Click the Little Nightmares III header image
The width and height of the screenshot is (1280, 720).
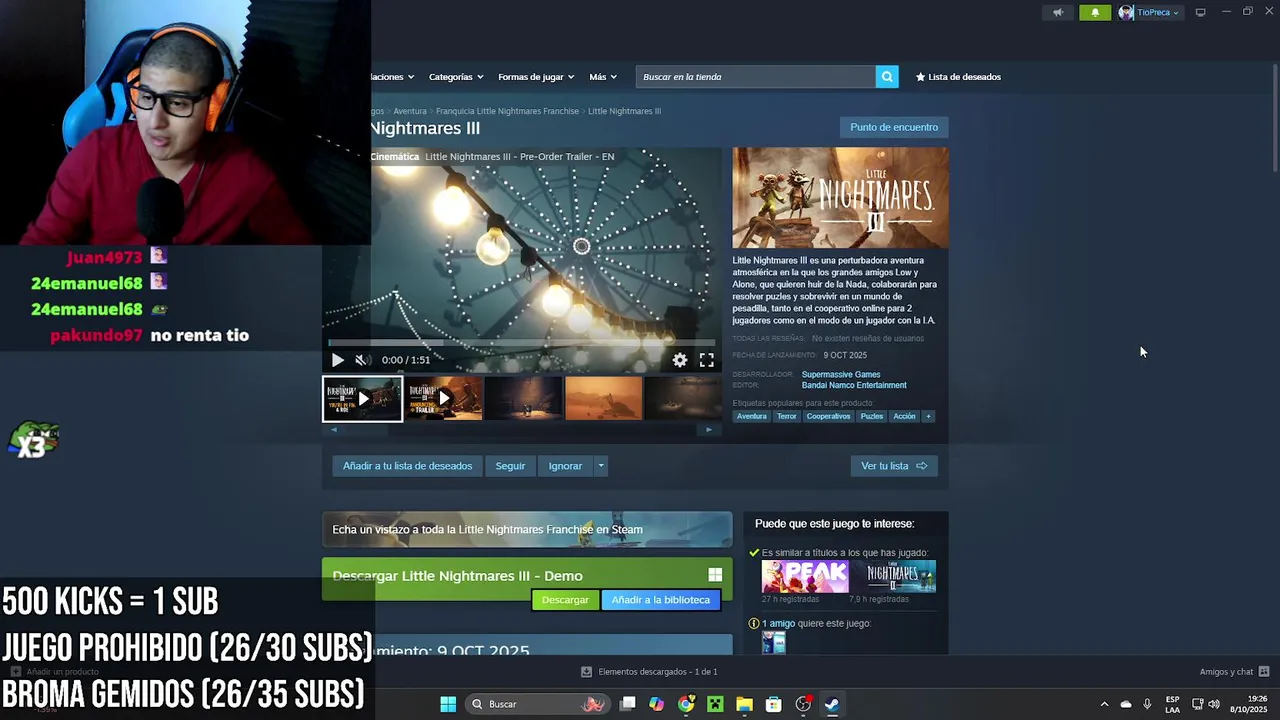pyautogui.click(x=840, y=198)
